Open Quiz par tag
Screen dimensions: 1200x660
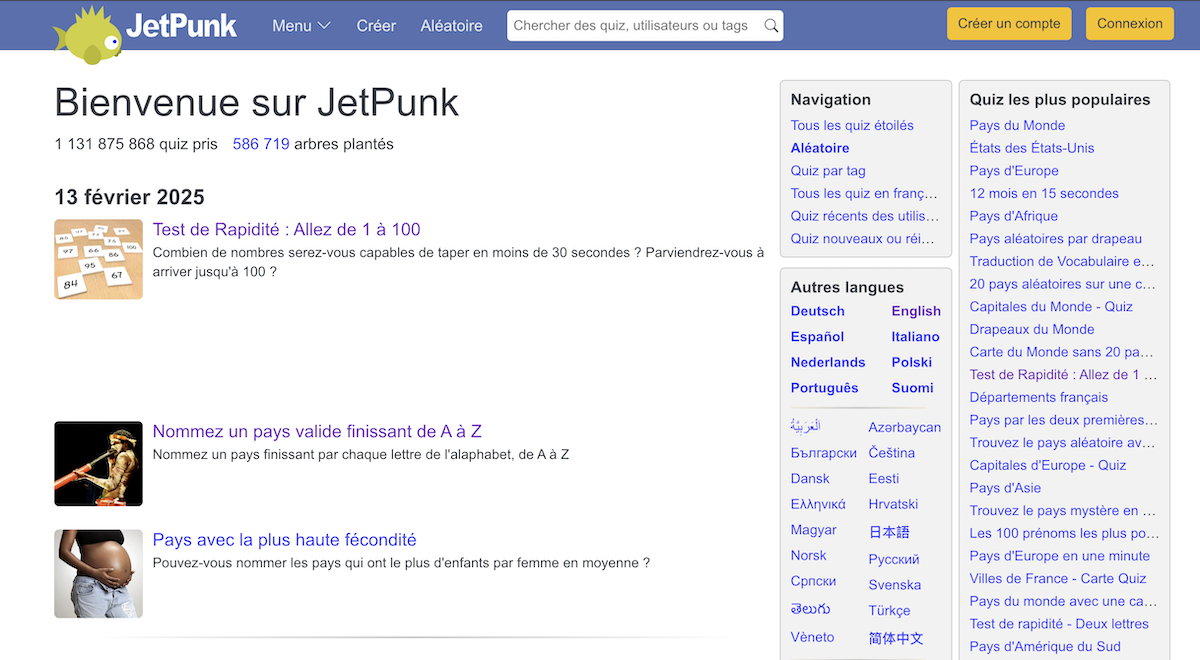pos(828,171)
